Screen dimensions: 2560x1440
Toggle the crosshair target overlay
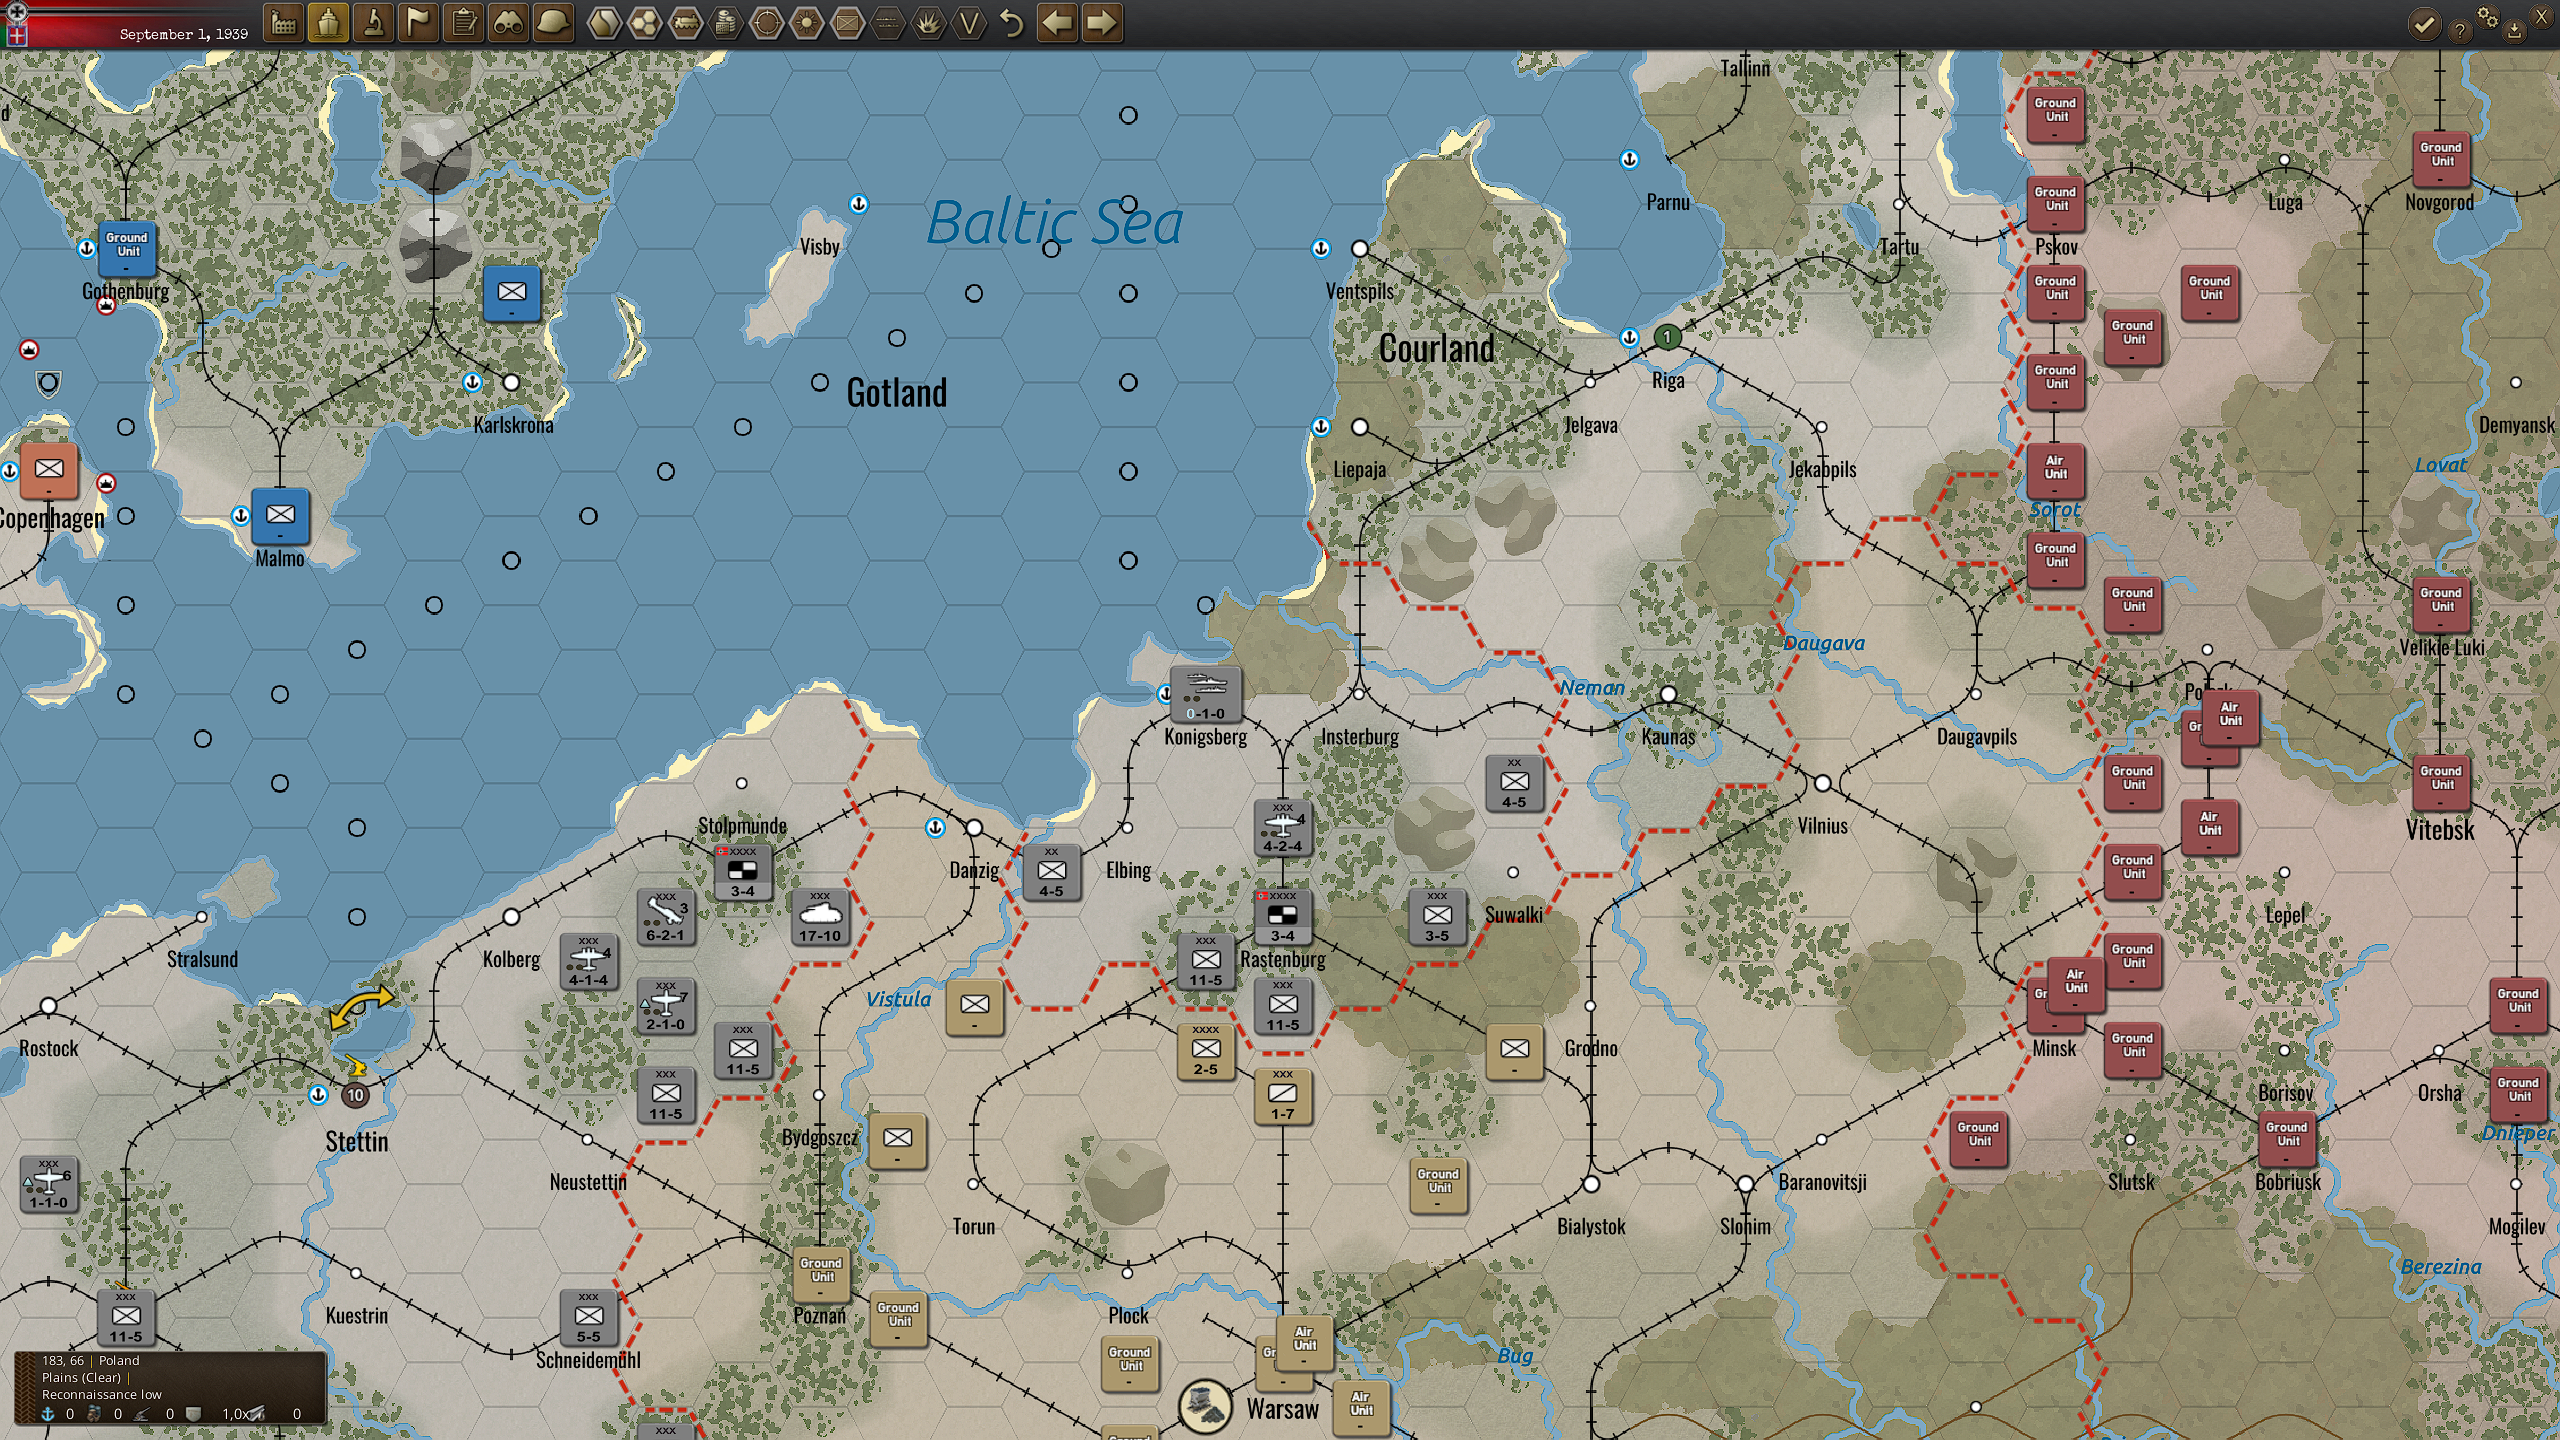point(767,23)
